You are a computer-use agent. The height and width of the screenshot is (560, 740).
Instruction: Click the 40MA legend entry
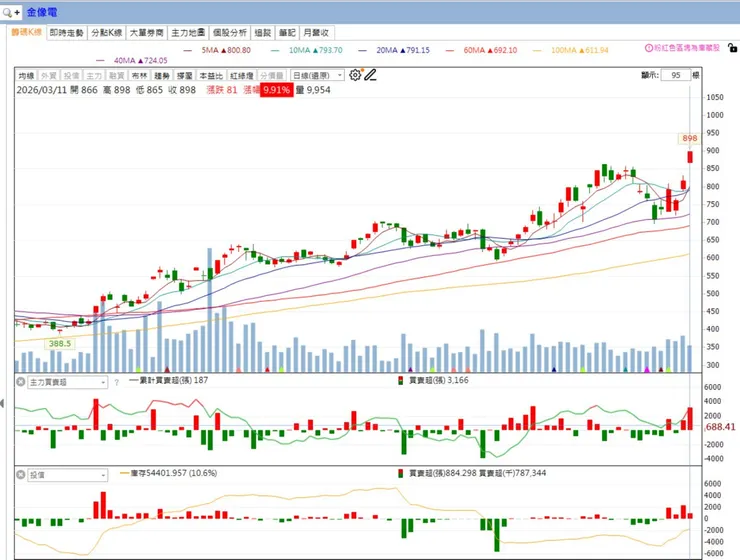tap(132, 60)
